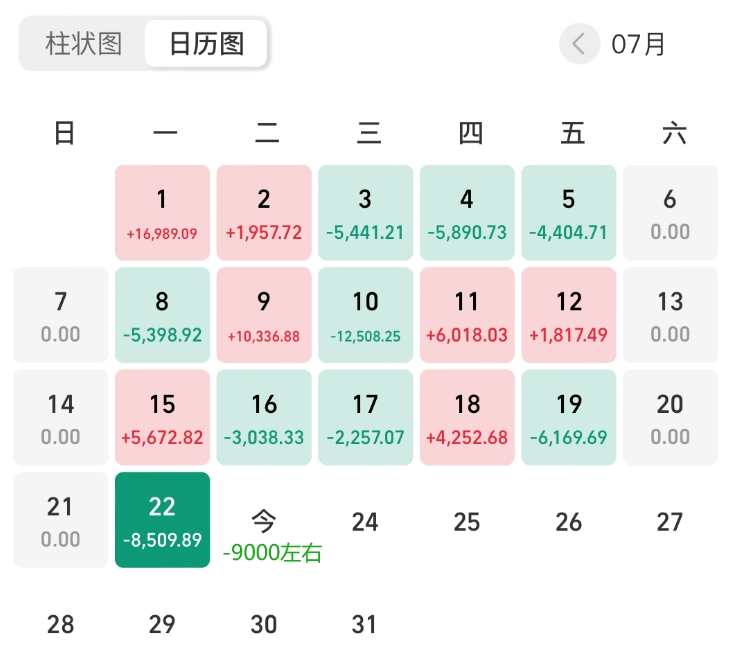Select Sunday day 7 cell
This screenshot has height=649, width=746.
pos(60,315)
